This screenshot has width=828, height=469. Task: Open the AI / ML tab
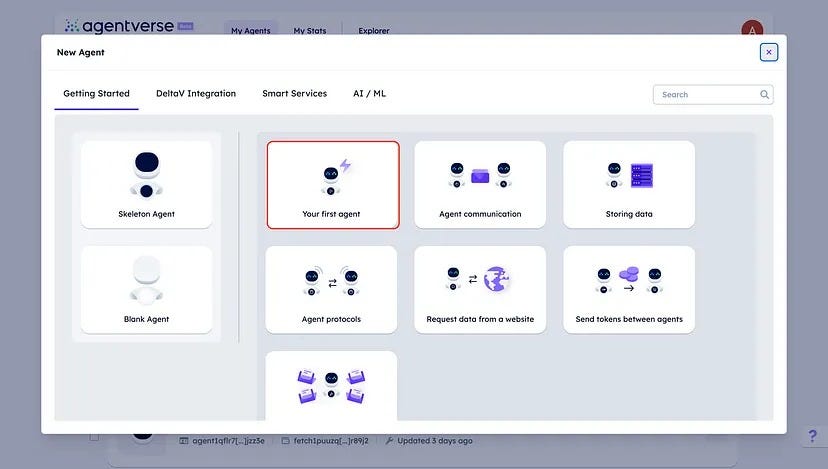click(369, 93)
